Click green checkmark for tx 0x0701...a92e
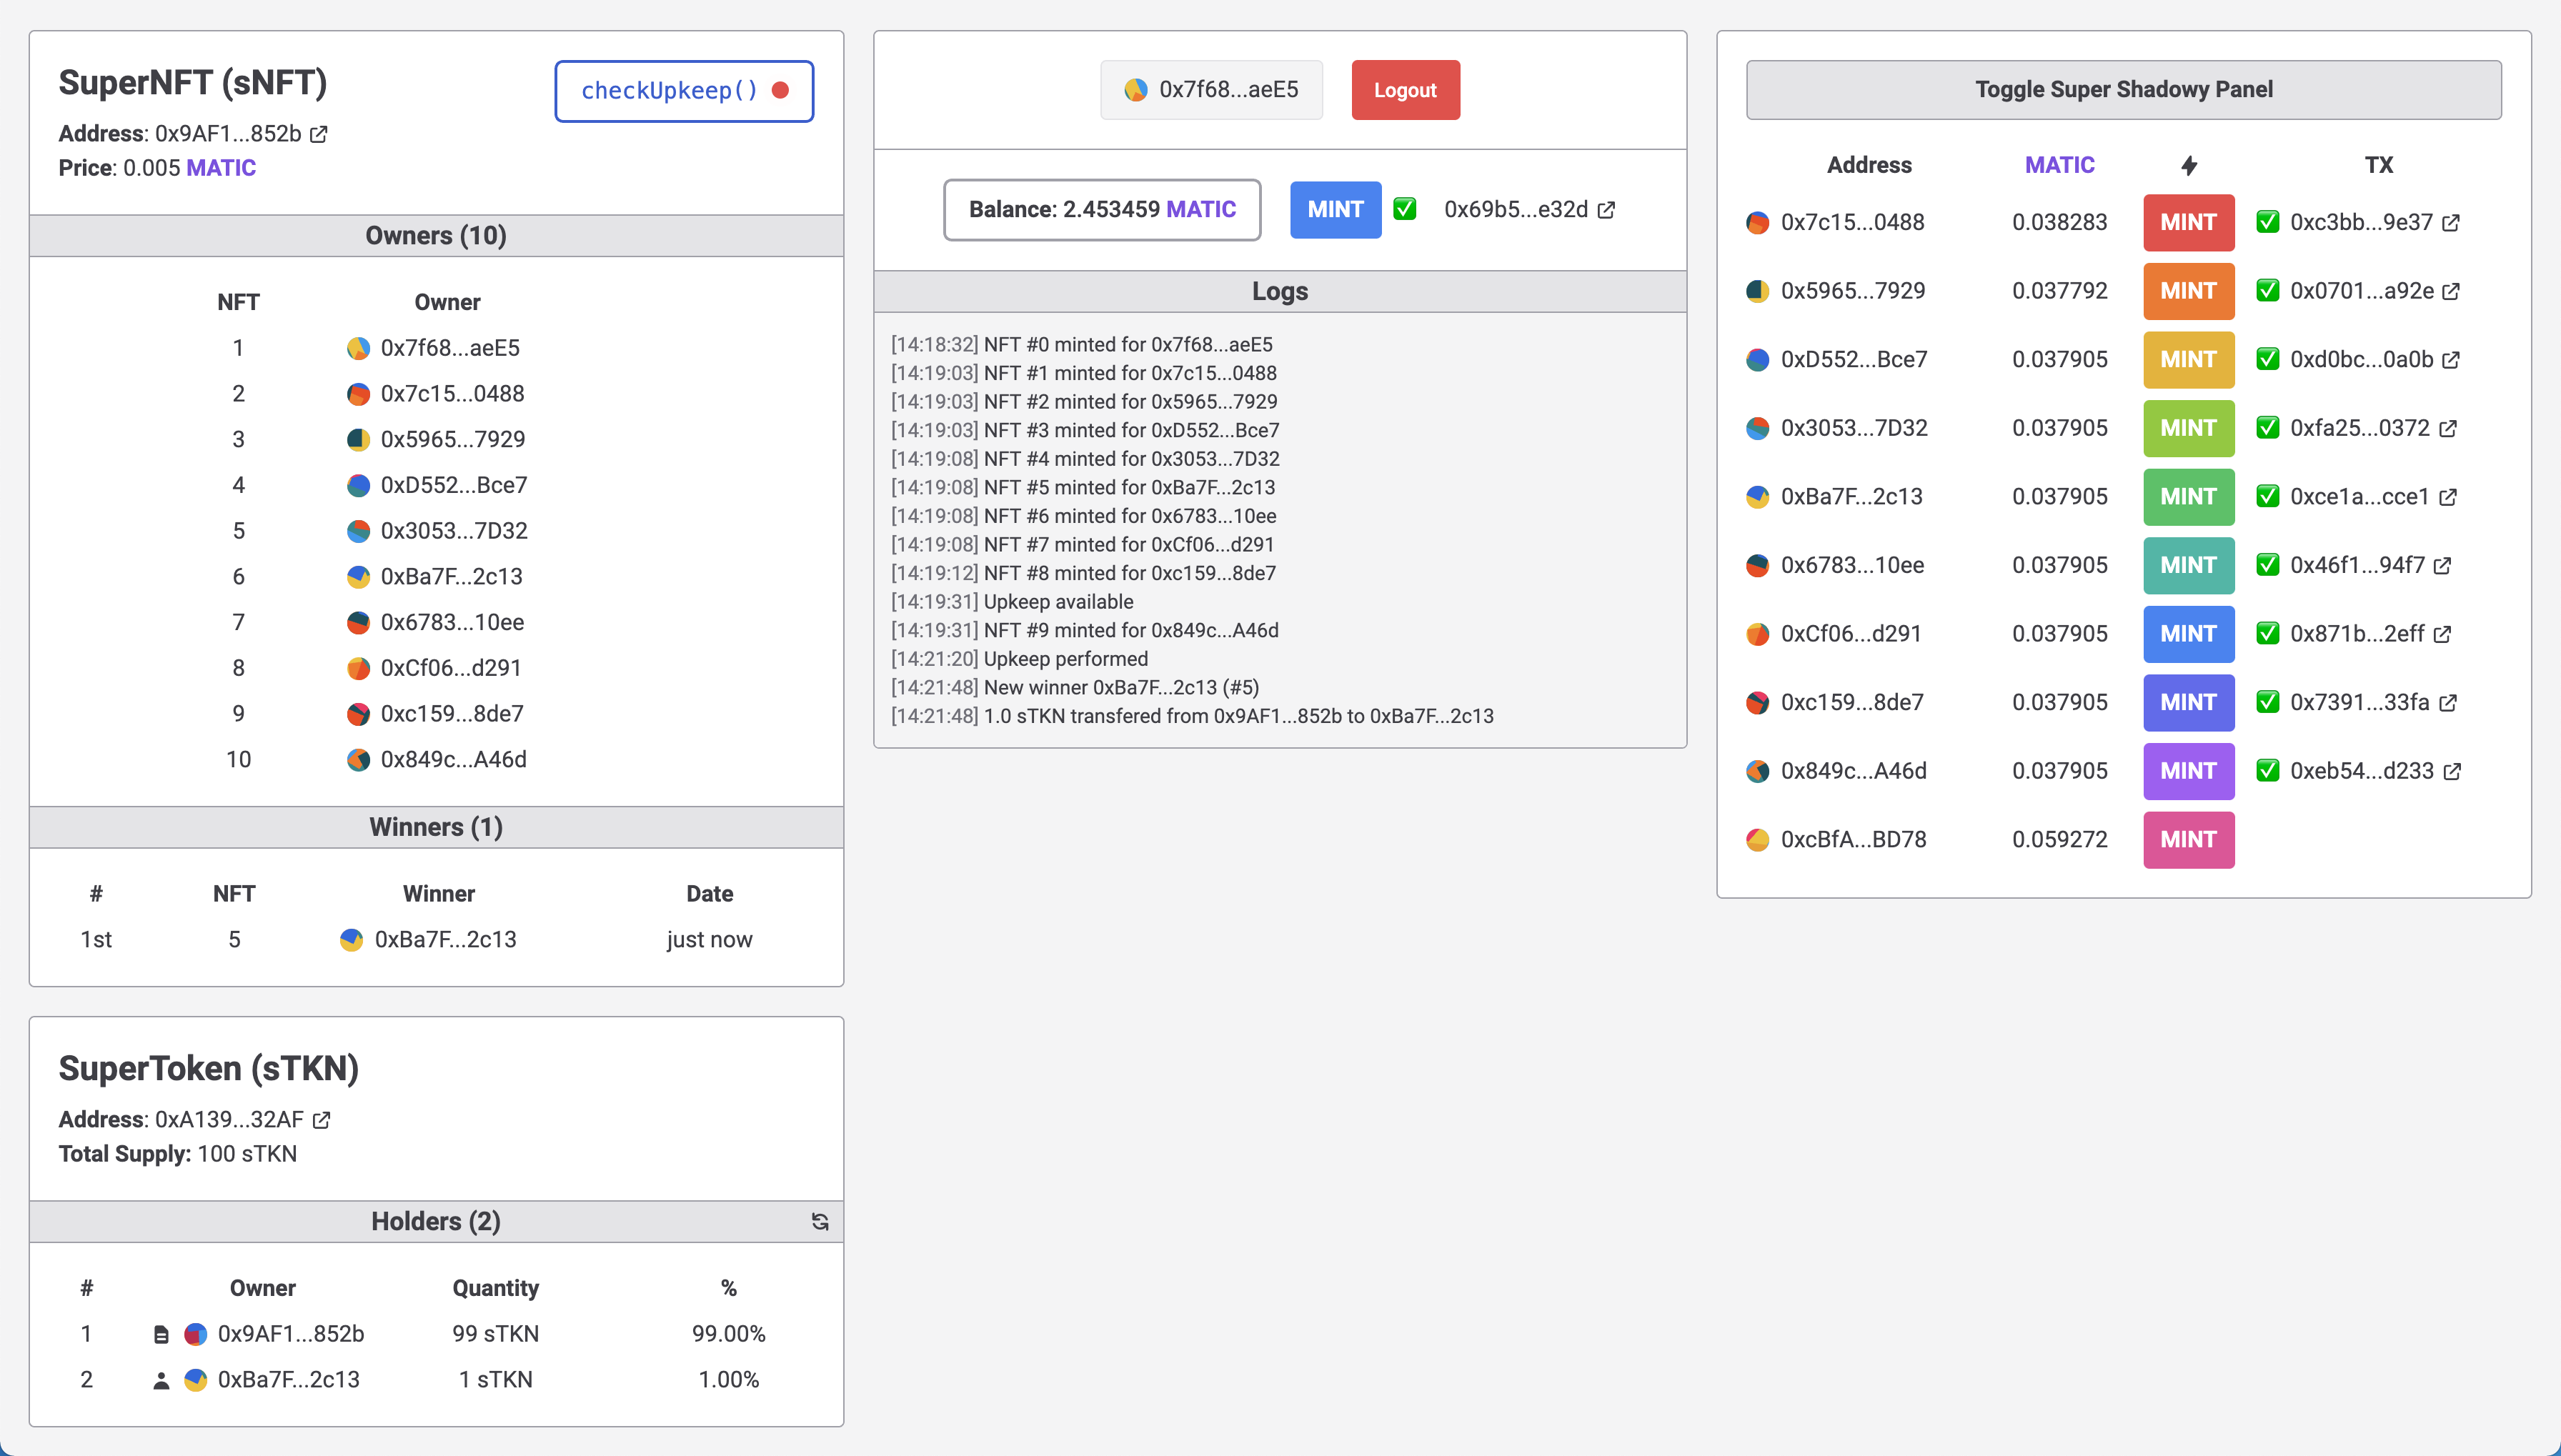The height and width of the screenshot is (1456, 2561). (x=2268, y=291)
